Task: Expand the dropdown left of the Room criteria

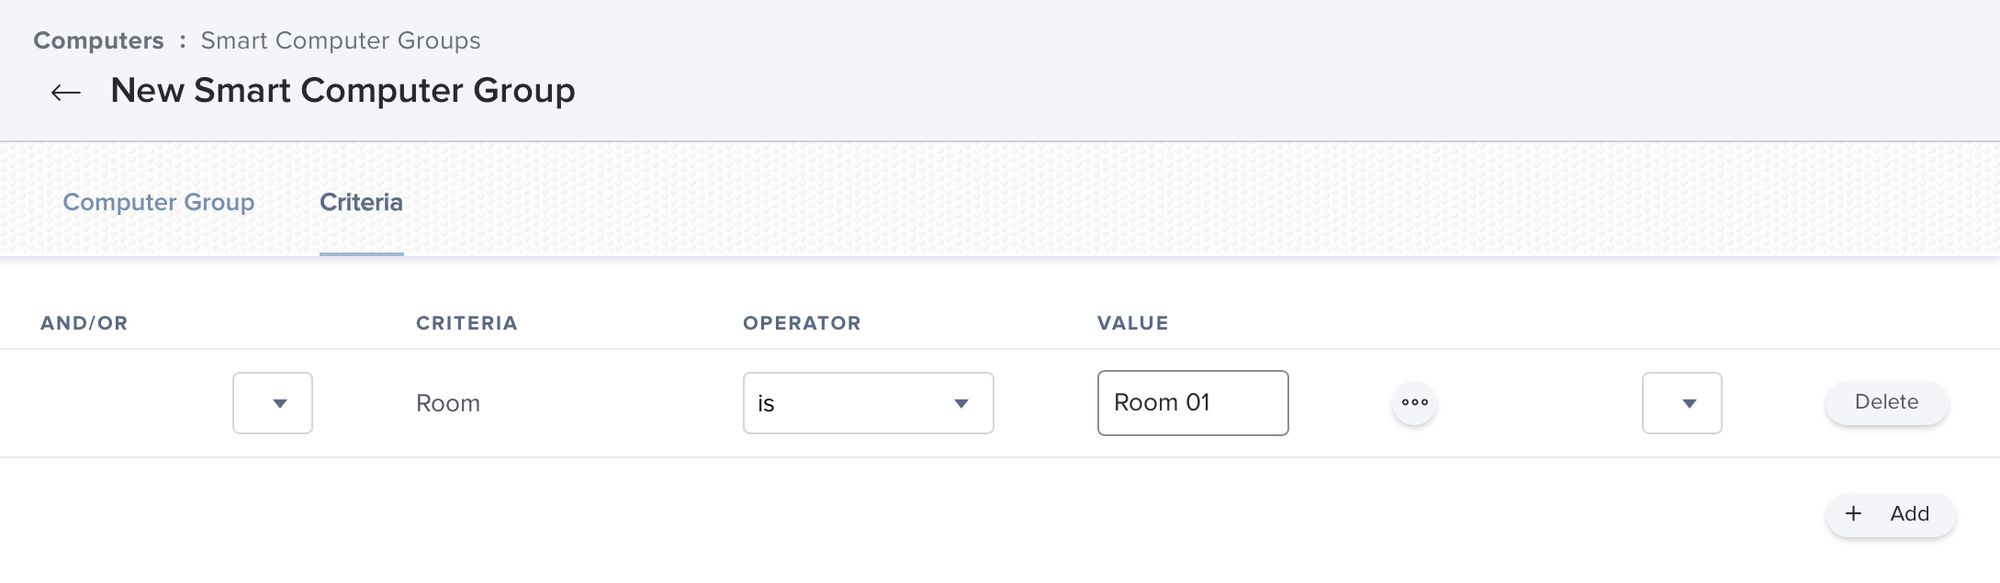Action: [273, 403]
